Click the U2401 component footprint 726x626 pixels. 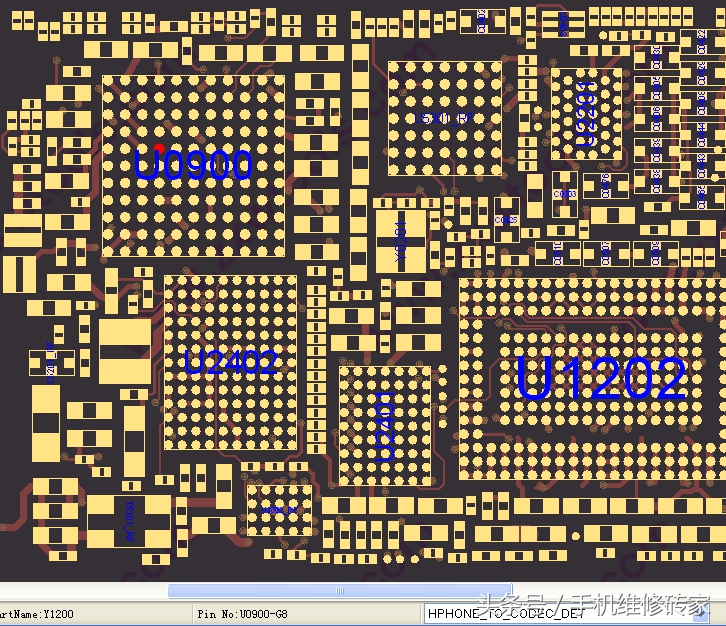[385, 426]
